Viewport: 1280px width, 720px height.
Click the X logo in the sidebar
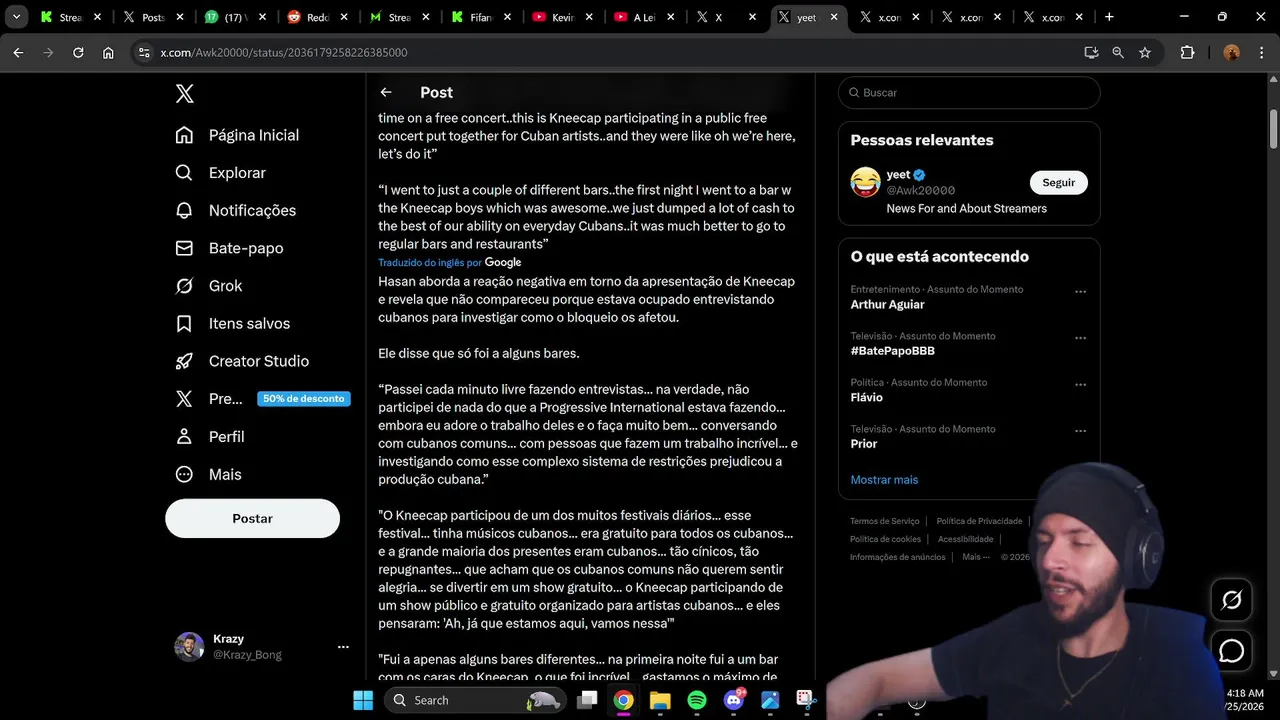click(x=184, y=93)
